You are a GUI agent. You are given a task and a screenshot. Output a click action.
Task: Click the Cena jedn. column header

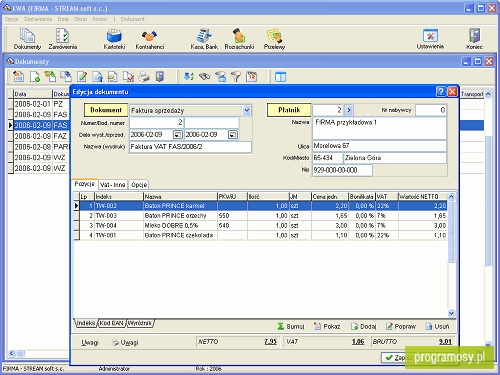[x=330, y=197]
